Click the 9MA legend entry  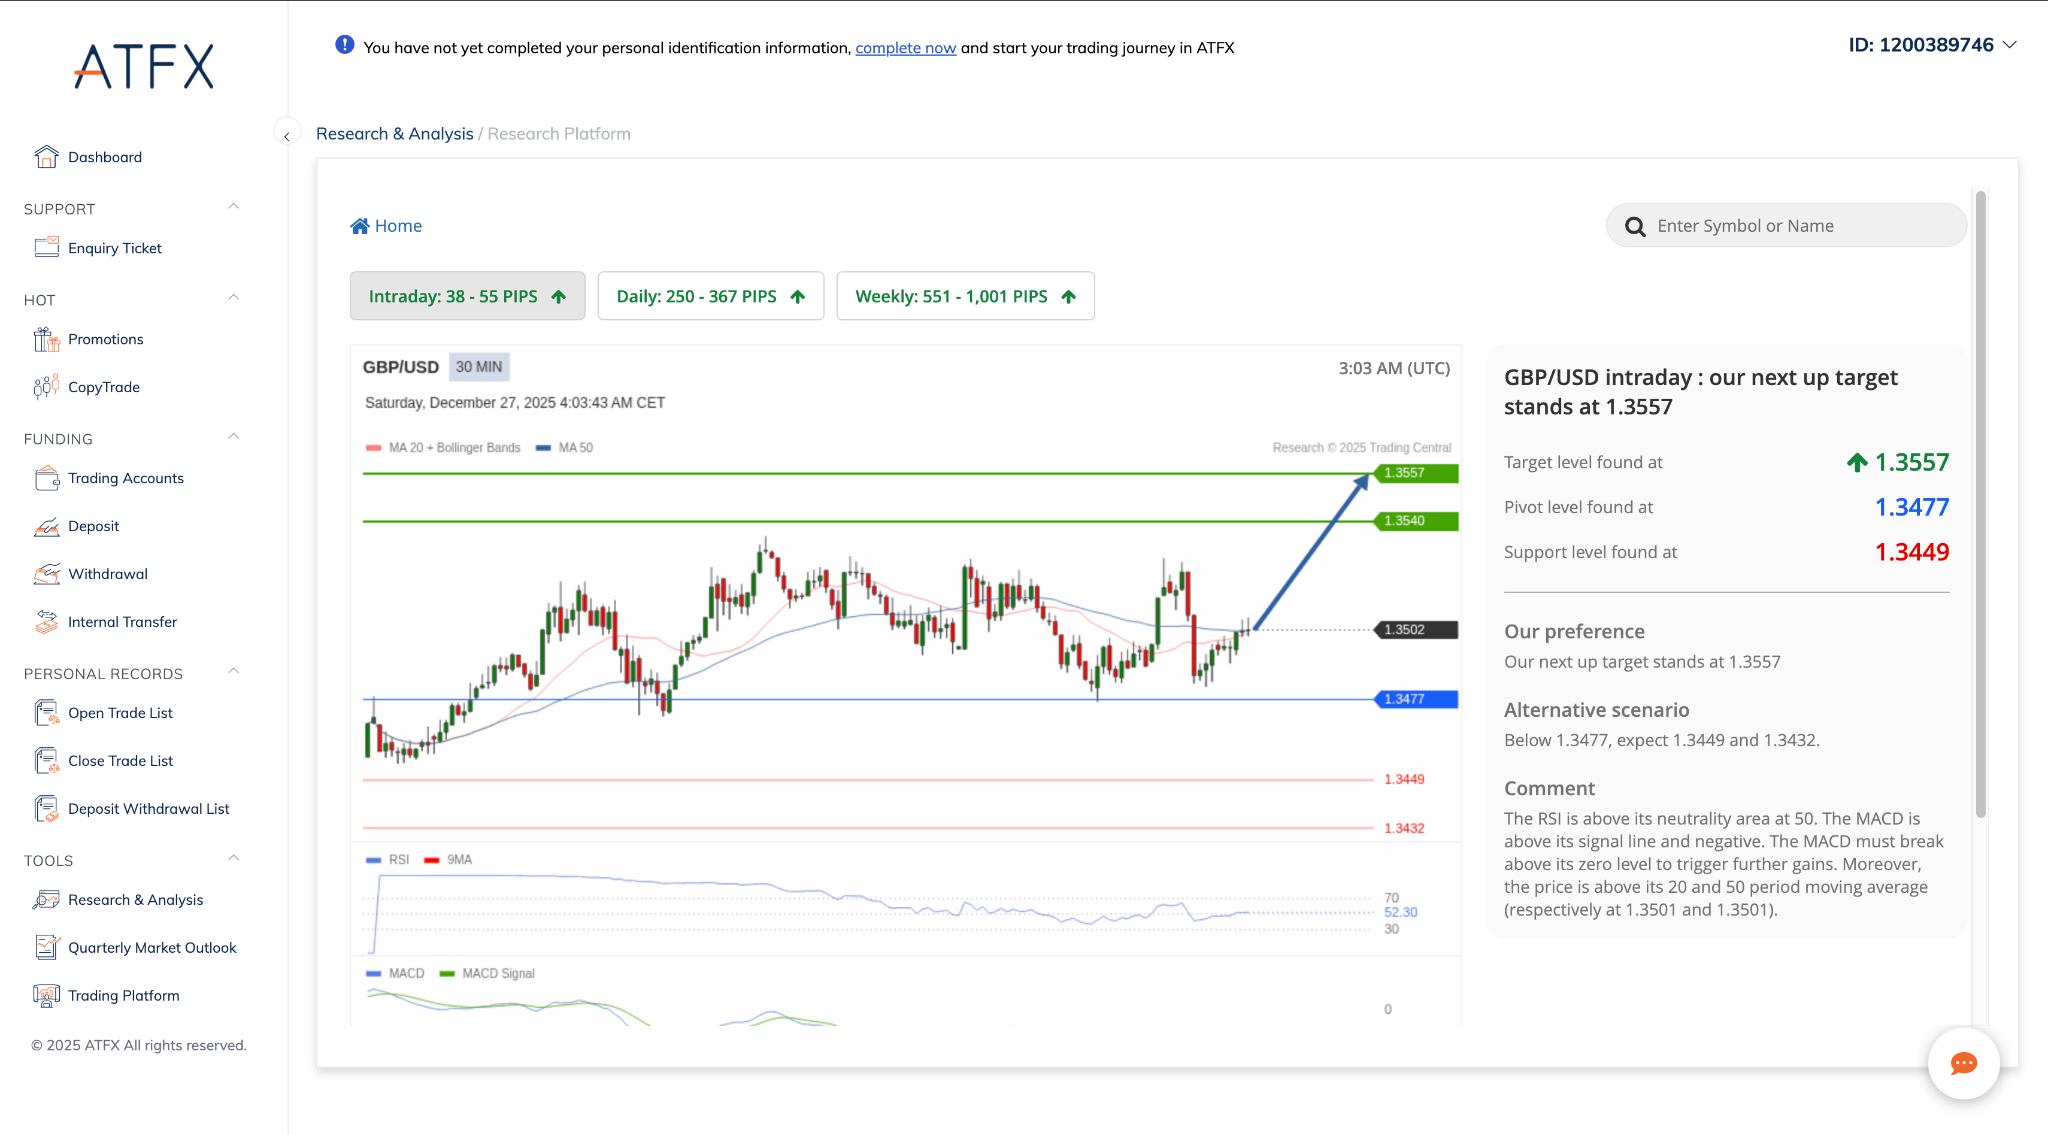tap(448, 860)
